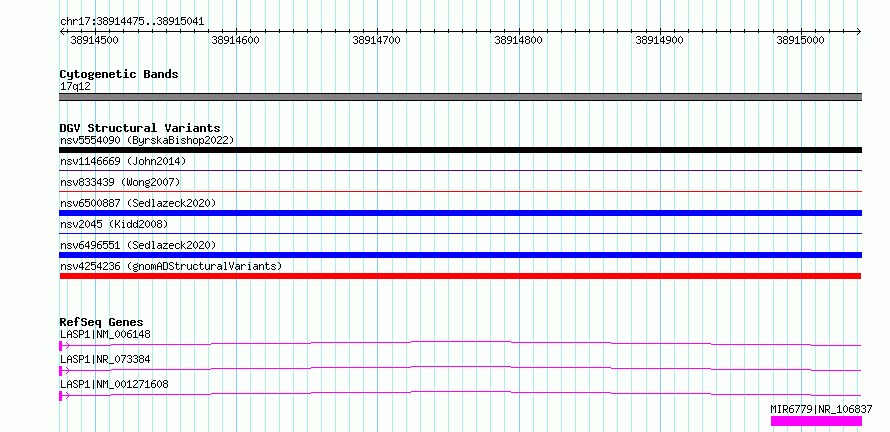Click ruler tick label 38915000

800,40
